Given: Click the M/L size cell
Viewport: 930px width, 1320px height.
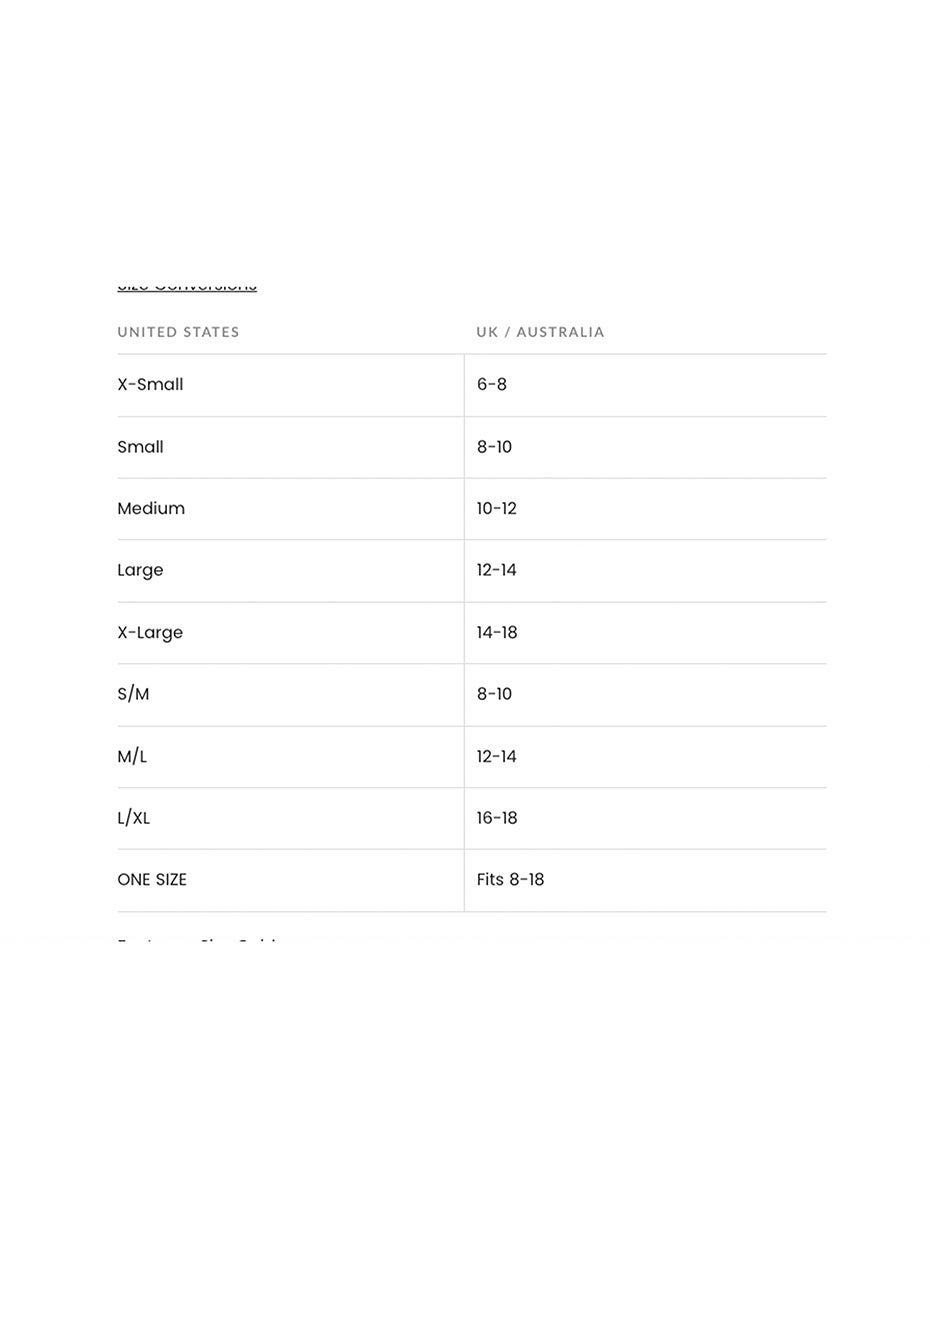Looking at the screenshot, I should click(x=132, y=757).
